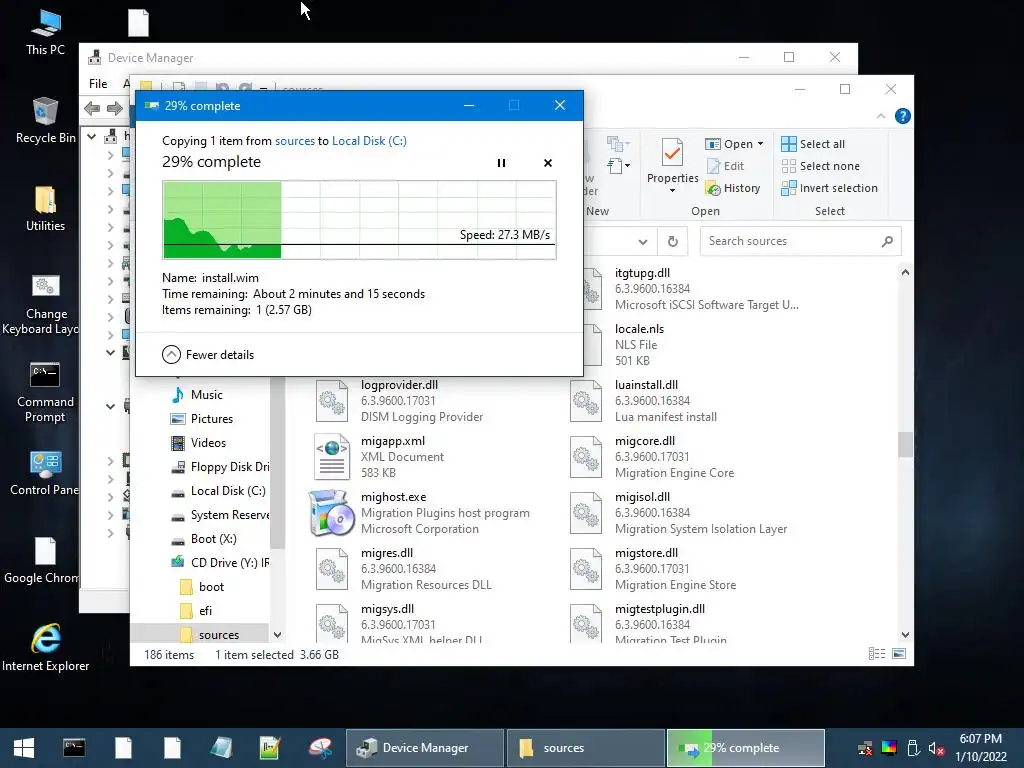Switch to sources taskbar button
Image resolution: width=1024 pixels, height=768 pixels.
point(586,748)
